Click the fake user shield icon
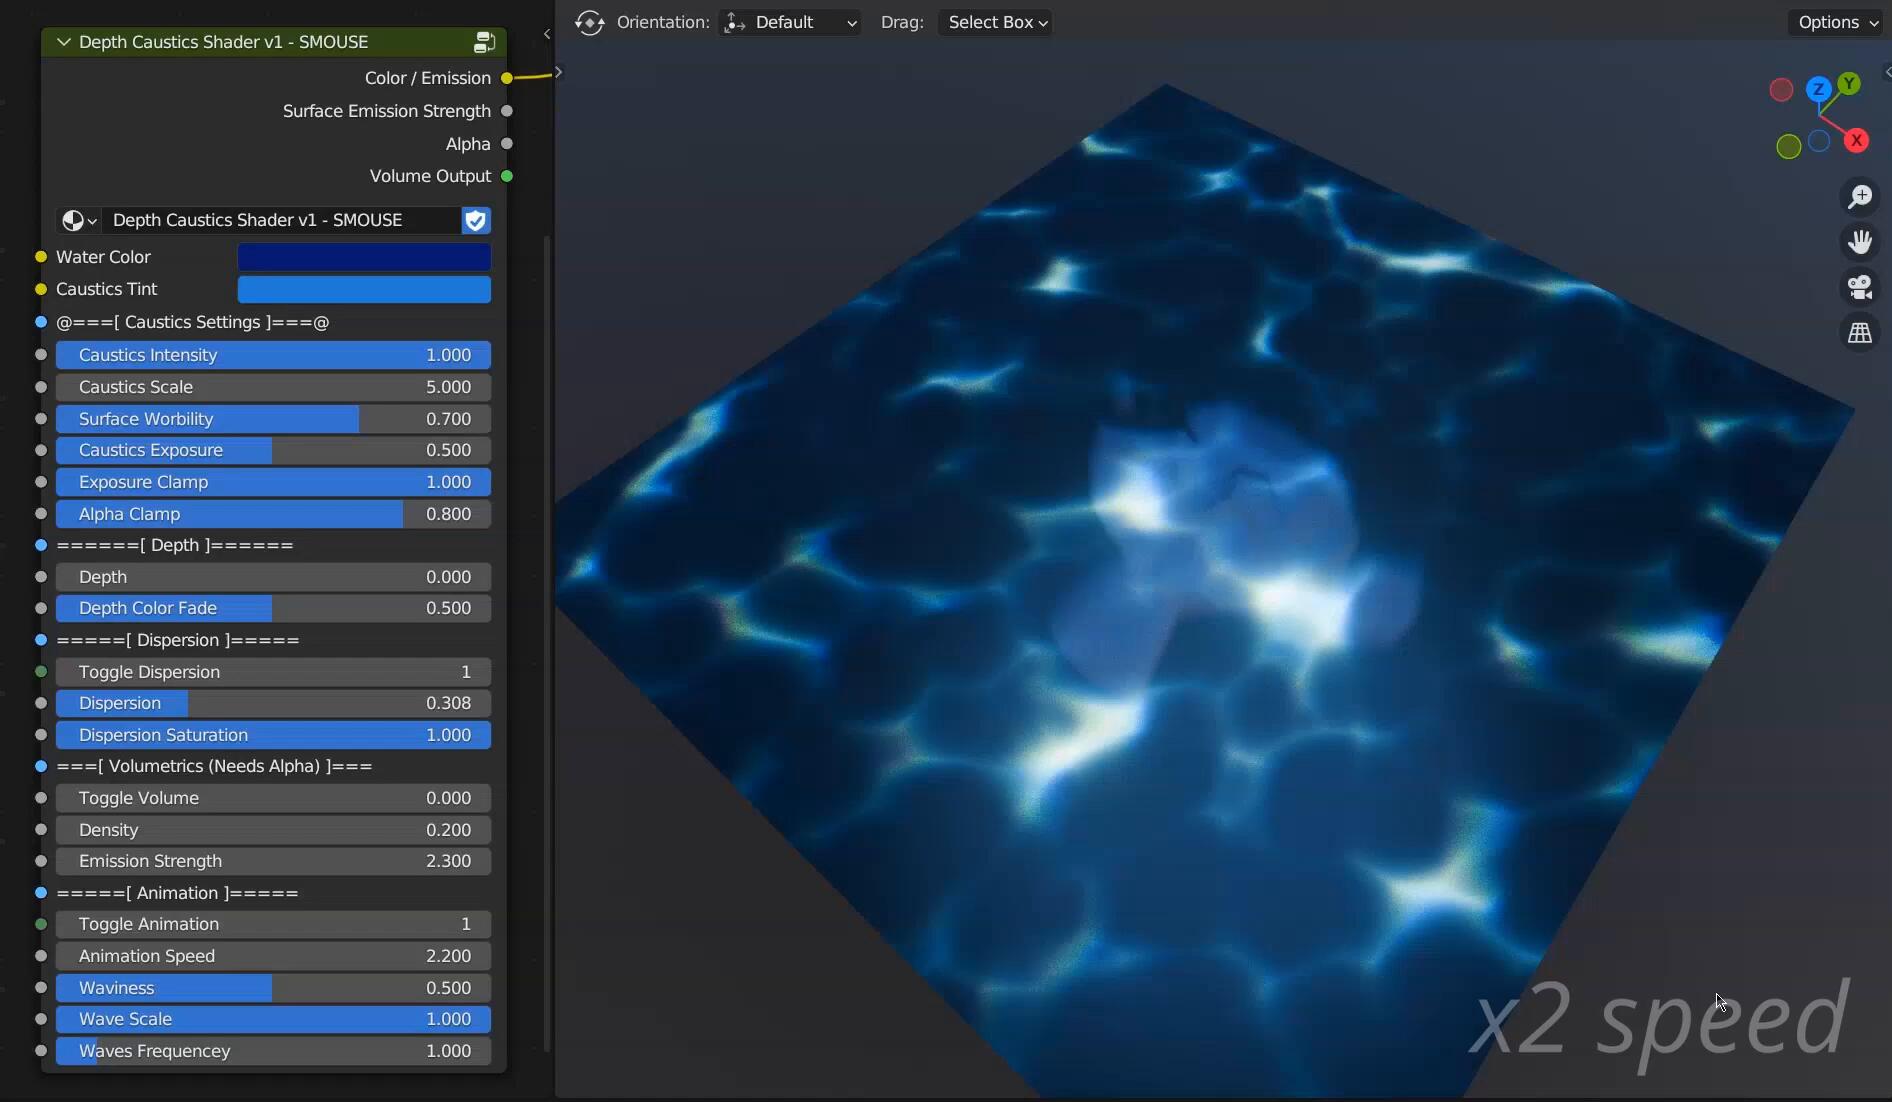The height and width of the screenshot is (1102, 1892). tap(476, 220)
